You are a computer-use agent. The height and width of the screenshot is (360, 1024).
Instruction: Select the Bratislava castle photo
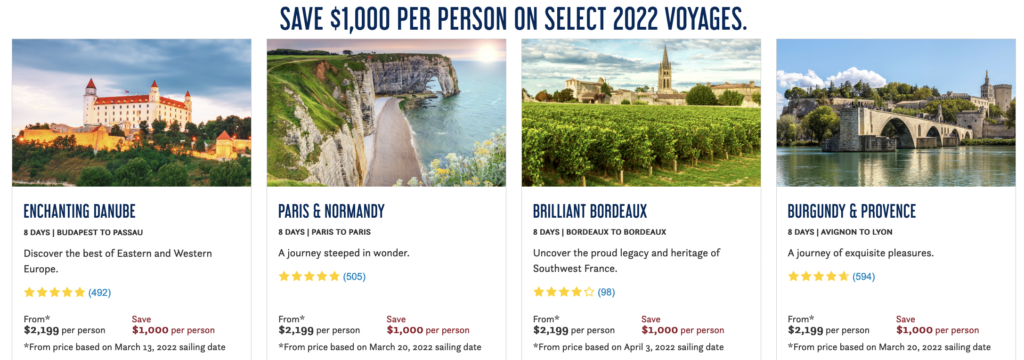pos(131,113)
